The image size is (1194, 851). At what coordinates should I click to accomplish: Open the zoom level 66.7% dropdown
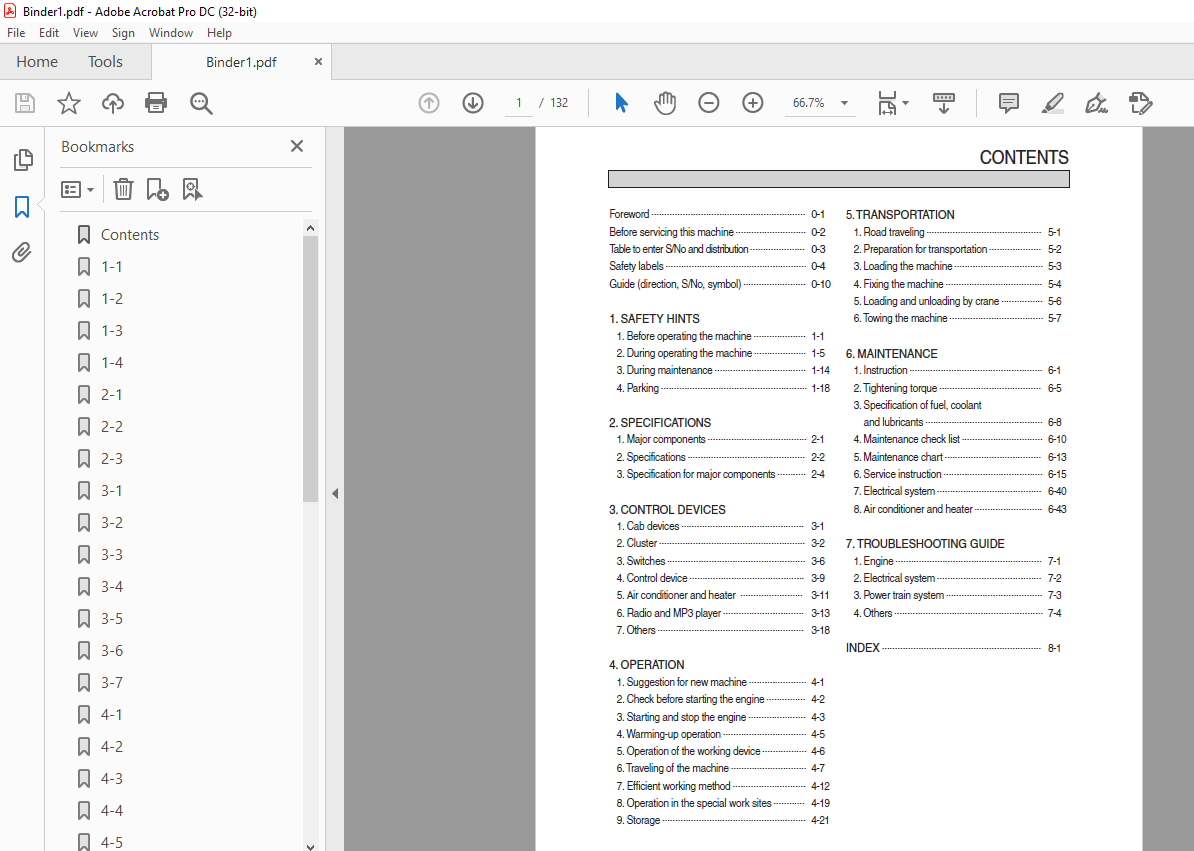[844, 103]
